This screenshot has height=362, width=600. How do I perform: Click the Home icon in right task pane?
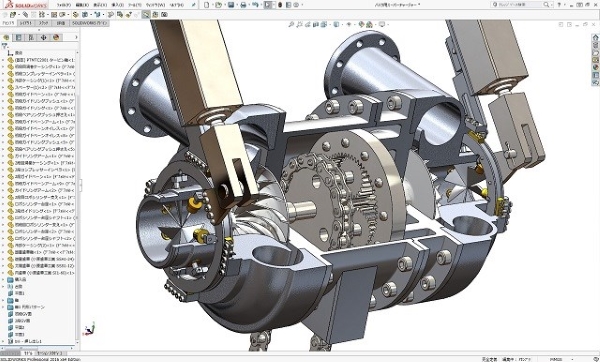[x=595, y=37]
